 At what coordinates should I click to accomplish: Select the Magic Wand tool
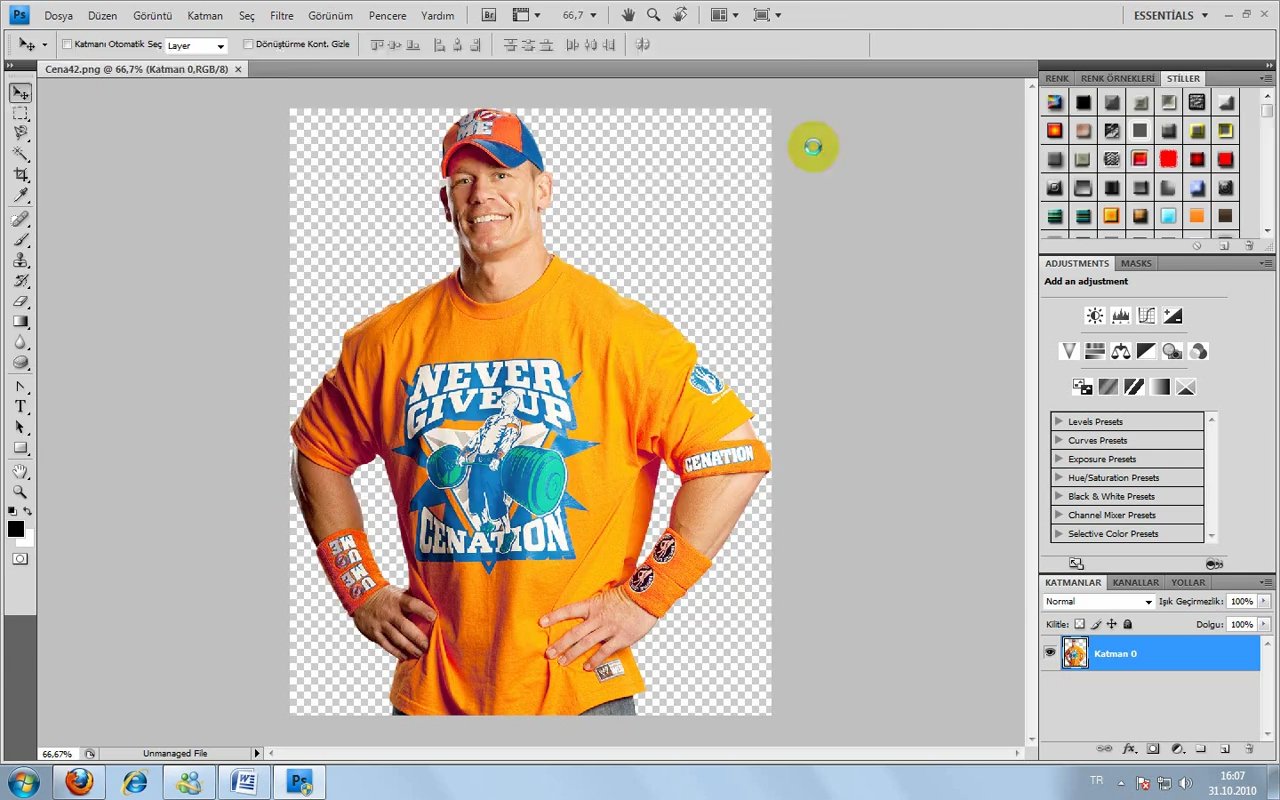tap(20, 154)
